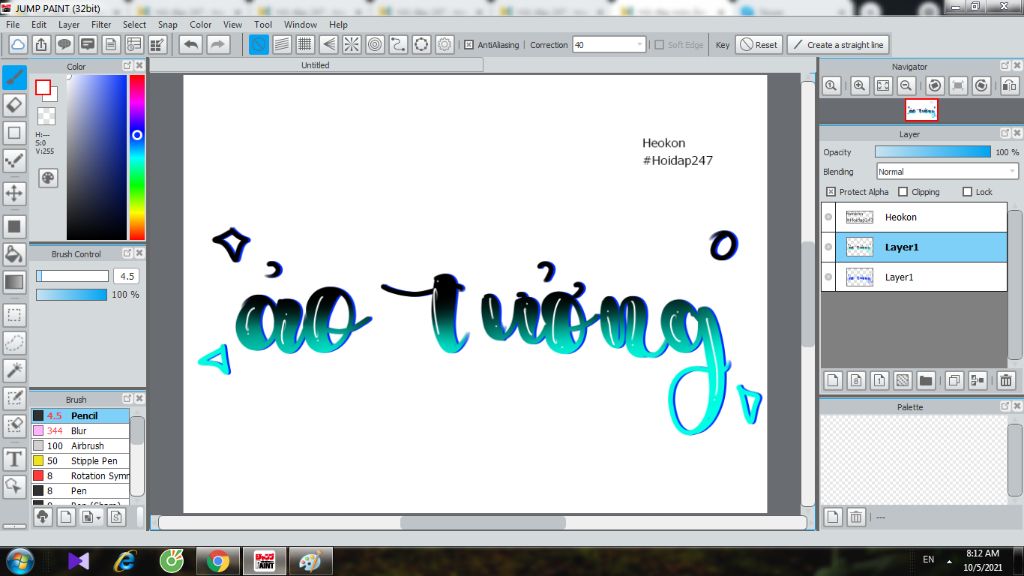
Task: Click the foreground color swatch
Action: tap(43, 88)
